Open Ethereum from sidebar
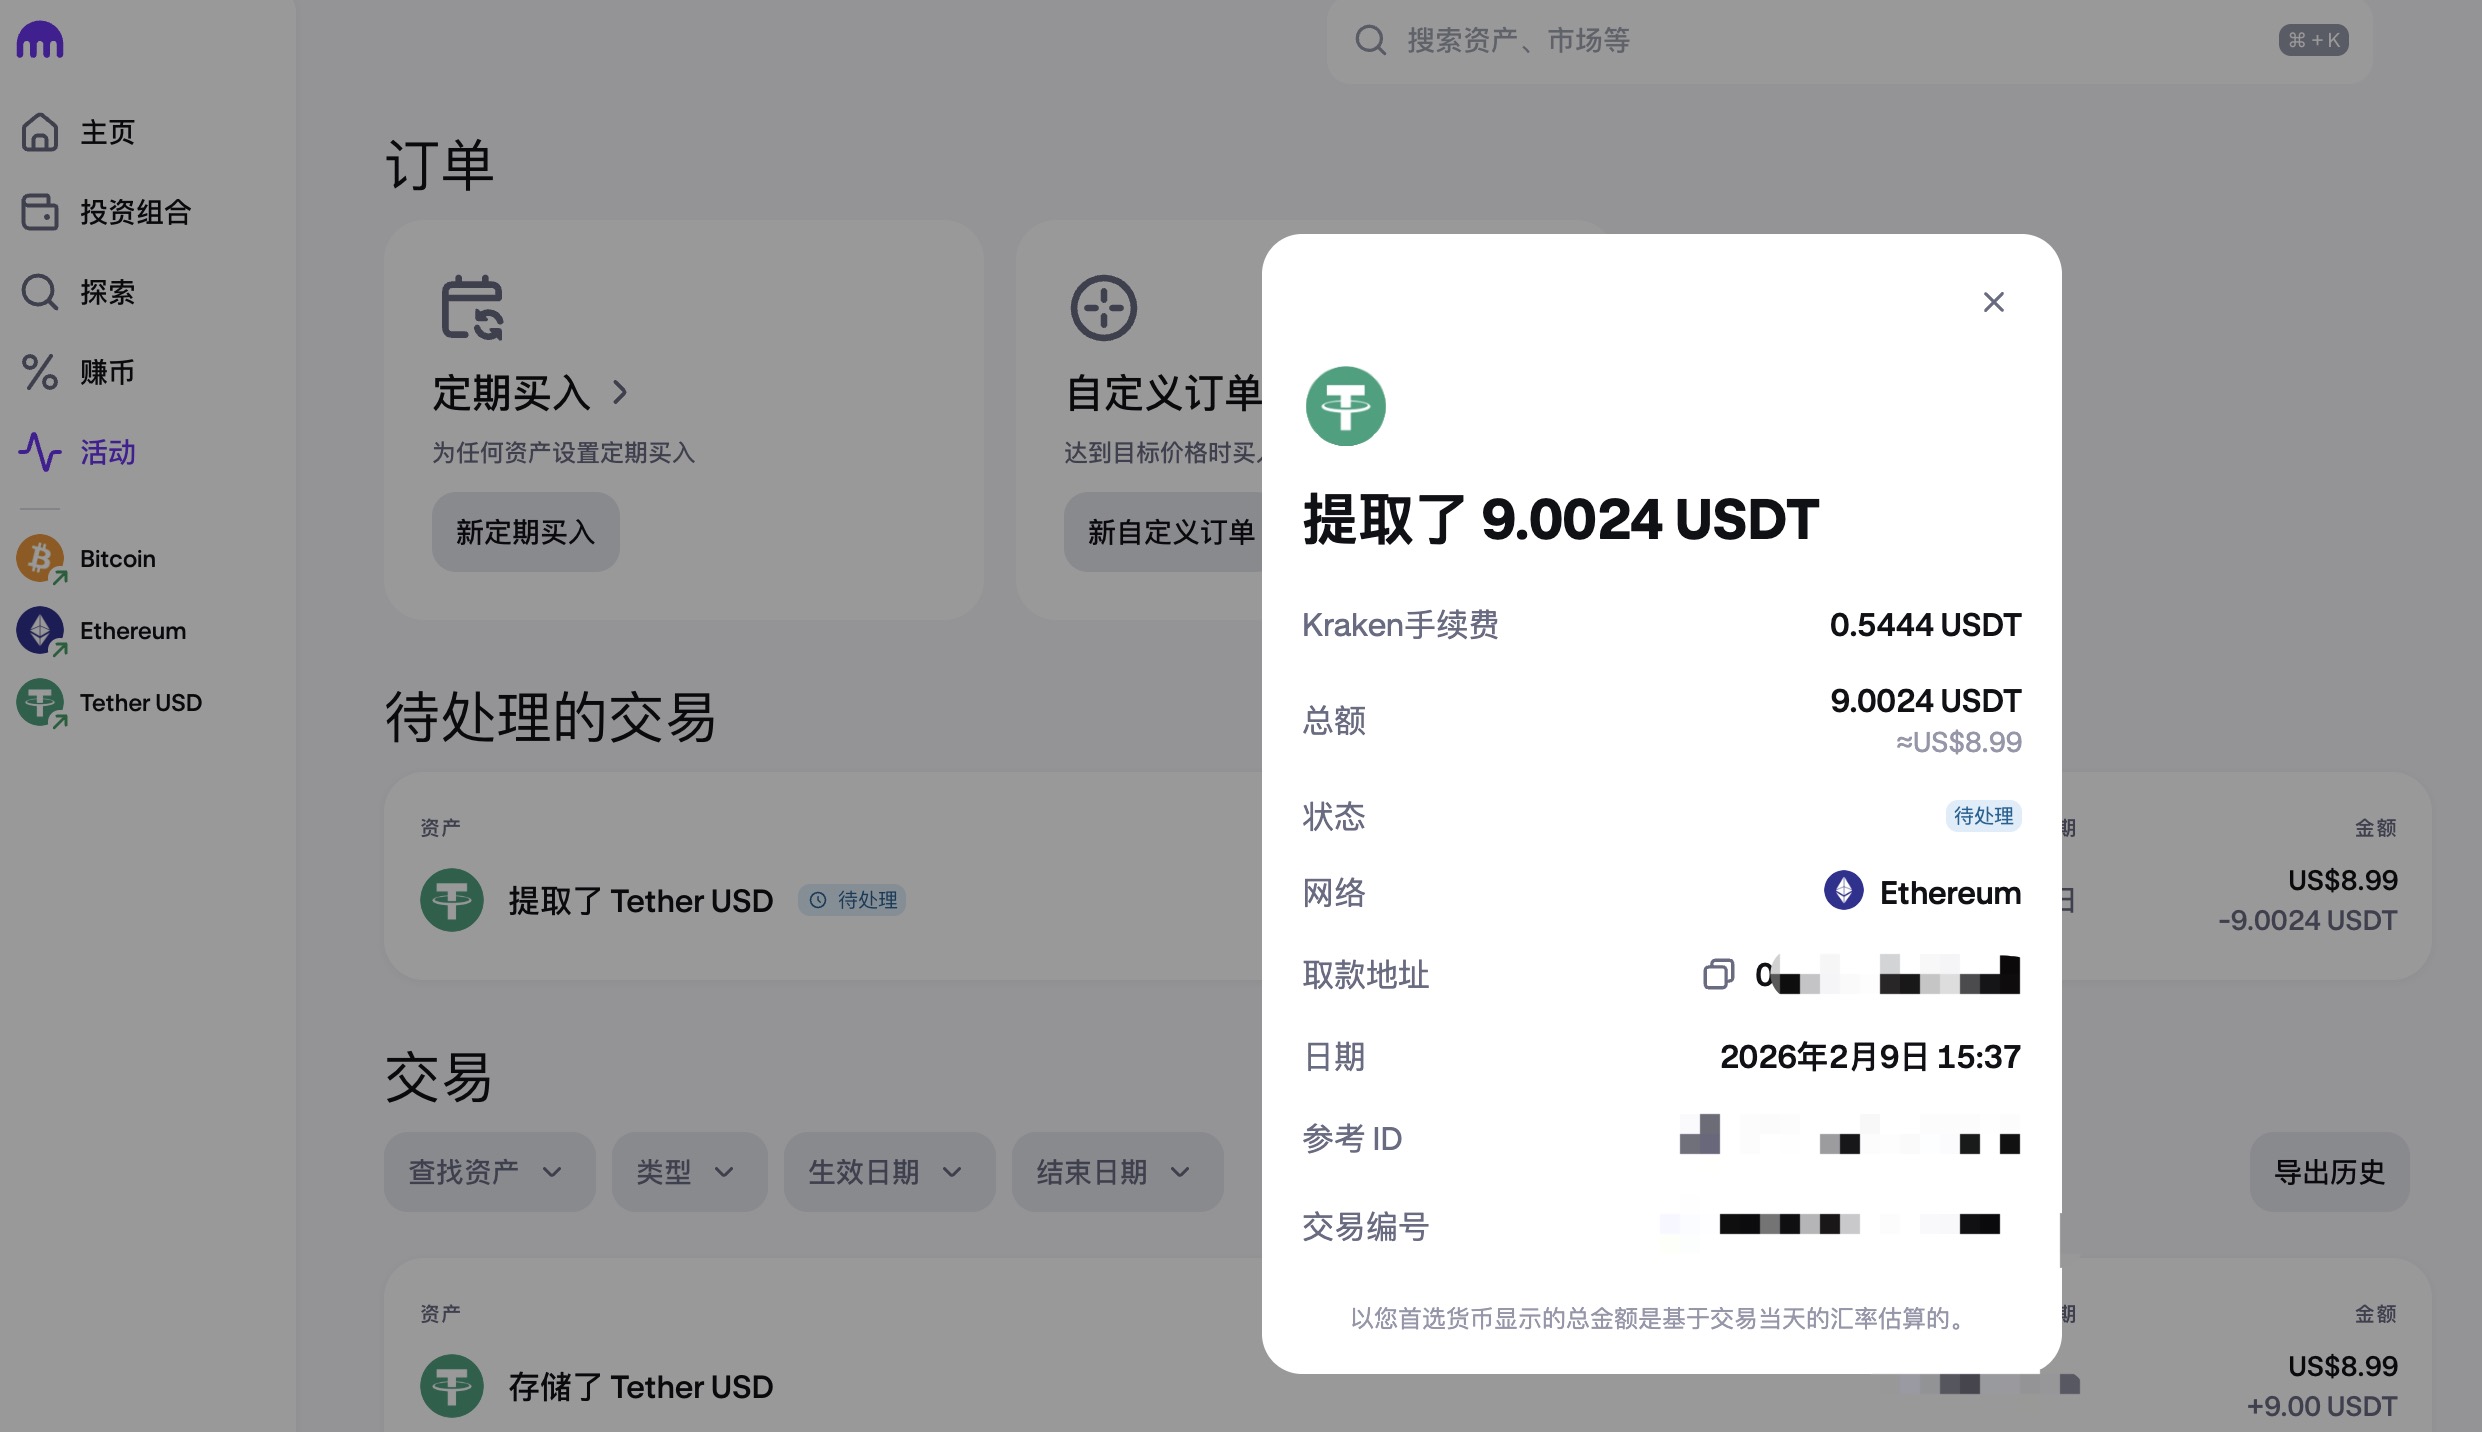 [x=131, y=631]
